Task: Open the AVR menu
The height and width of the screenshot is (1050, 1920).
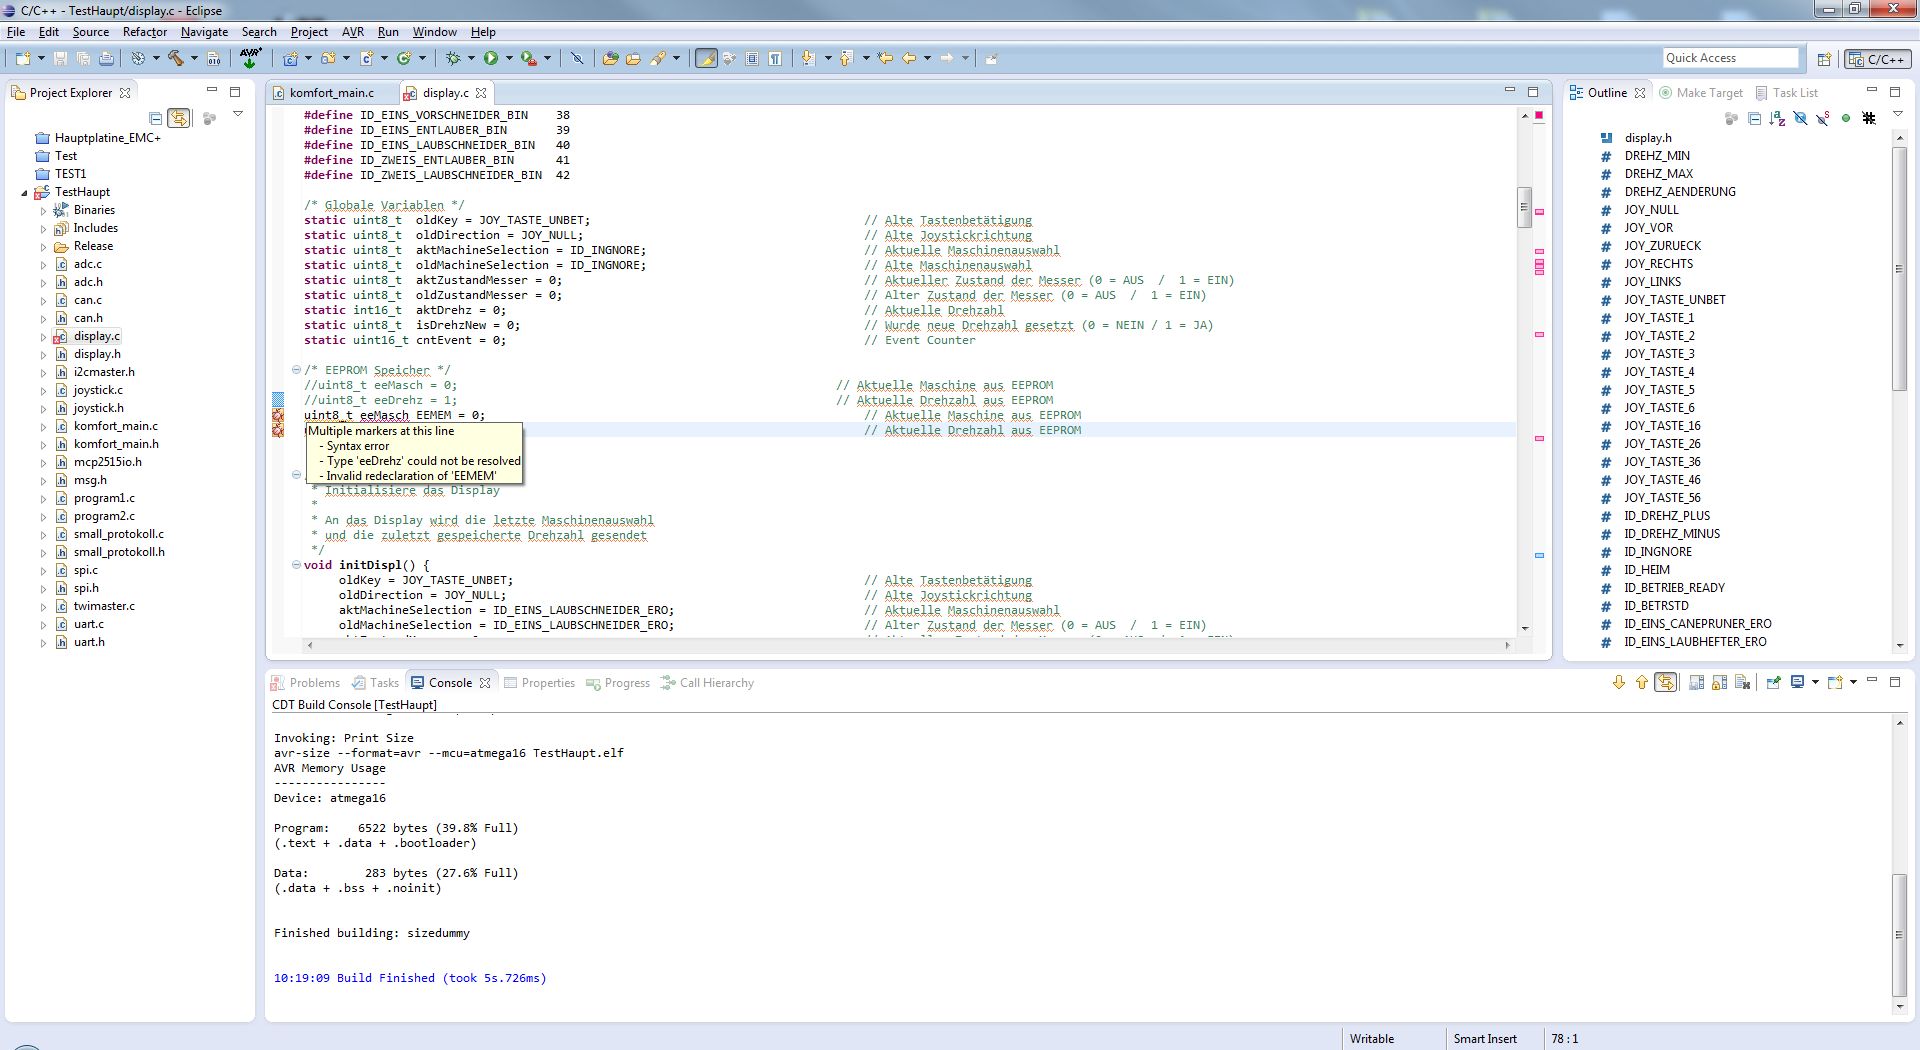Action: tap(353, 32)
